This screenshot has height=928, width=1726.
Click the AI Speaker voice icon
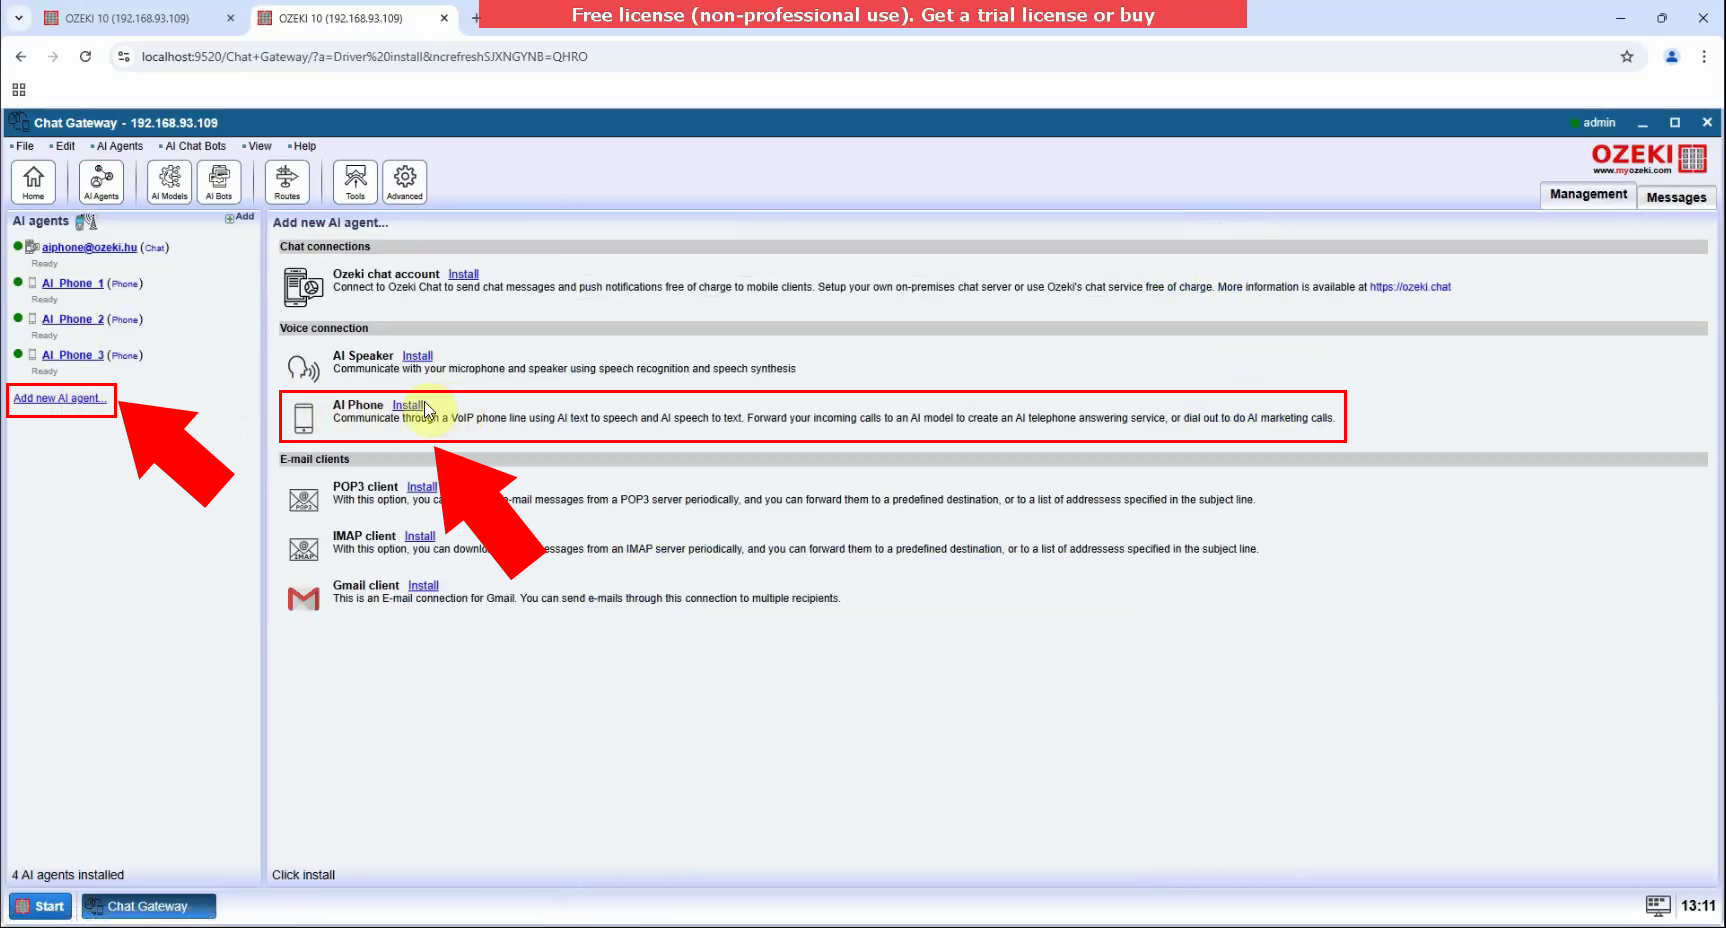point(303,368)
